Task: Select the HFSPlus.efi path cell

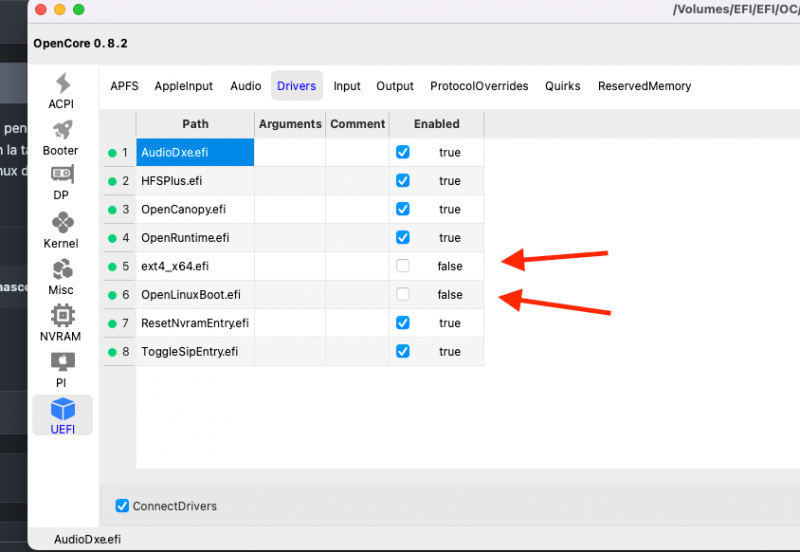Action: click(x=195, y=181)
